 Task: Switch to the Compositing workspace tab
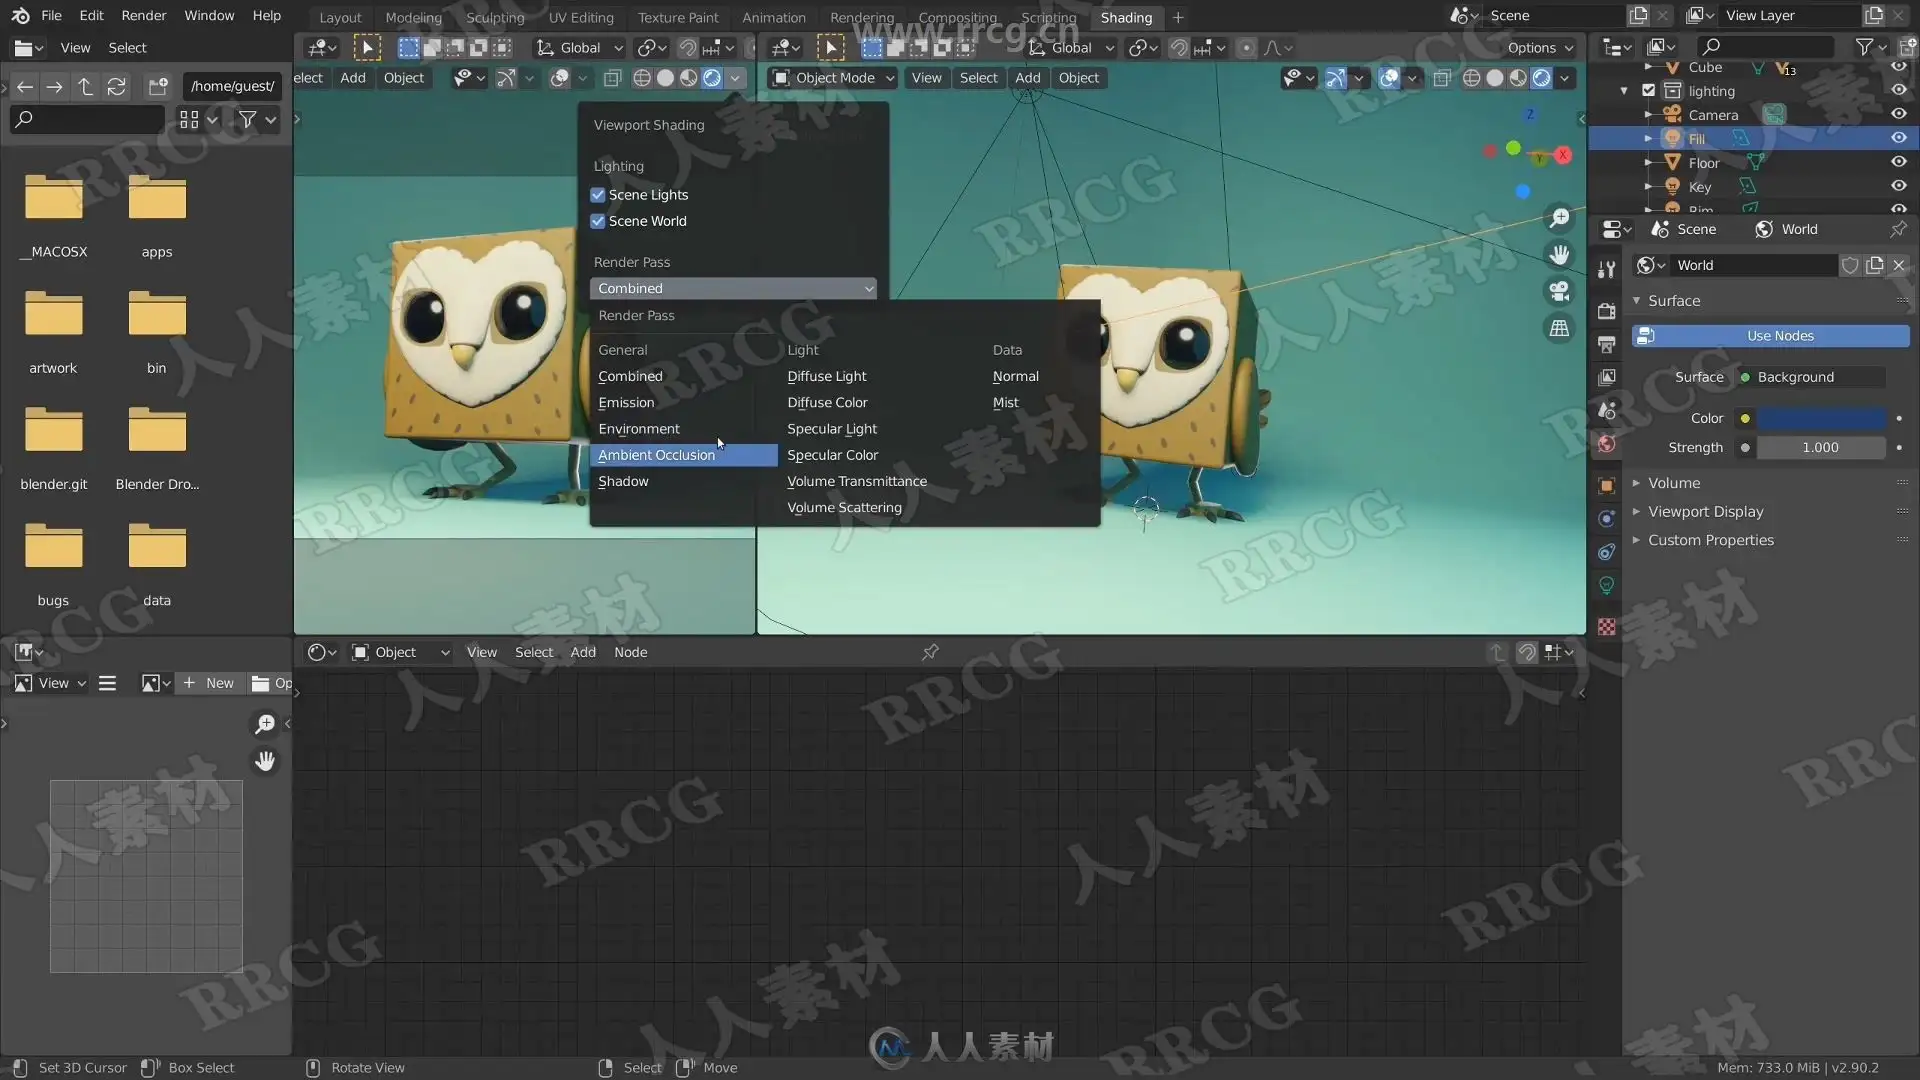click(x=956, y=17)
